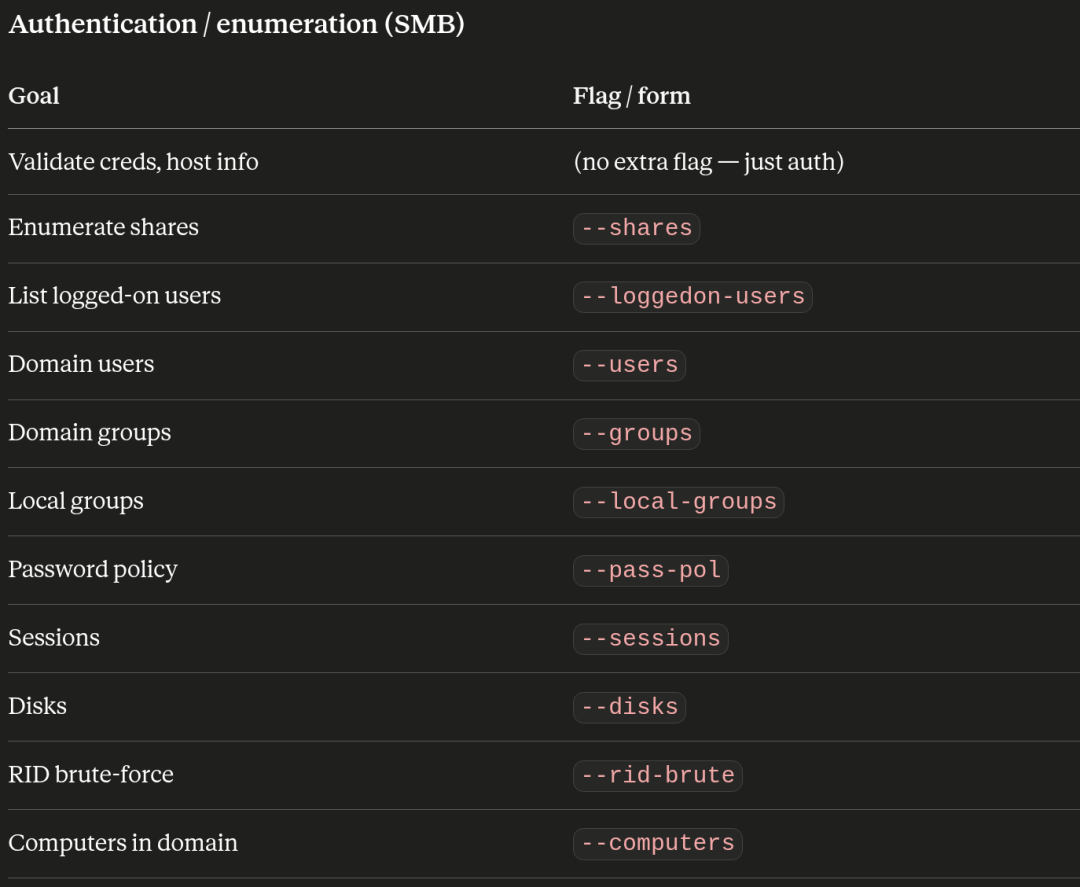Image resolution: width=1080 pixels, height=887 pixels.
Task: Click the '--disks' code flag
Action: pos(630,707)
